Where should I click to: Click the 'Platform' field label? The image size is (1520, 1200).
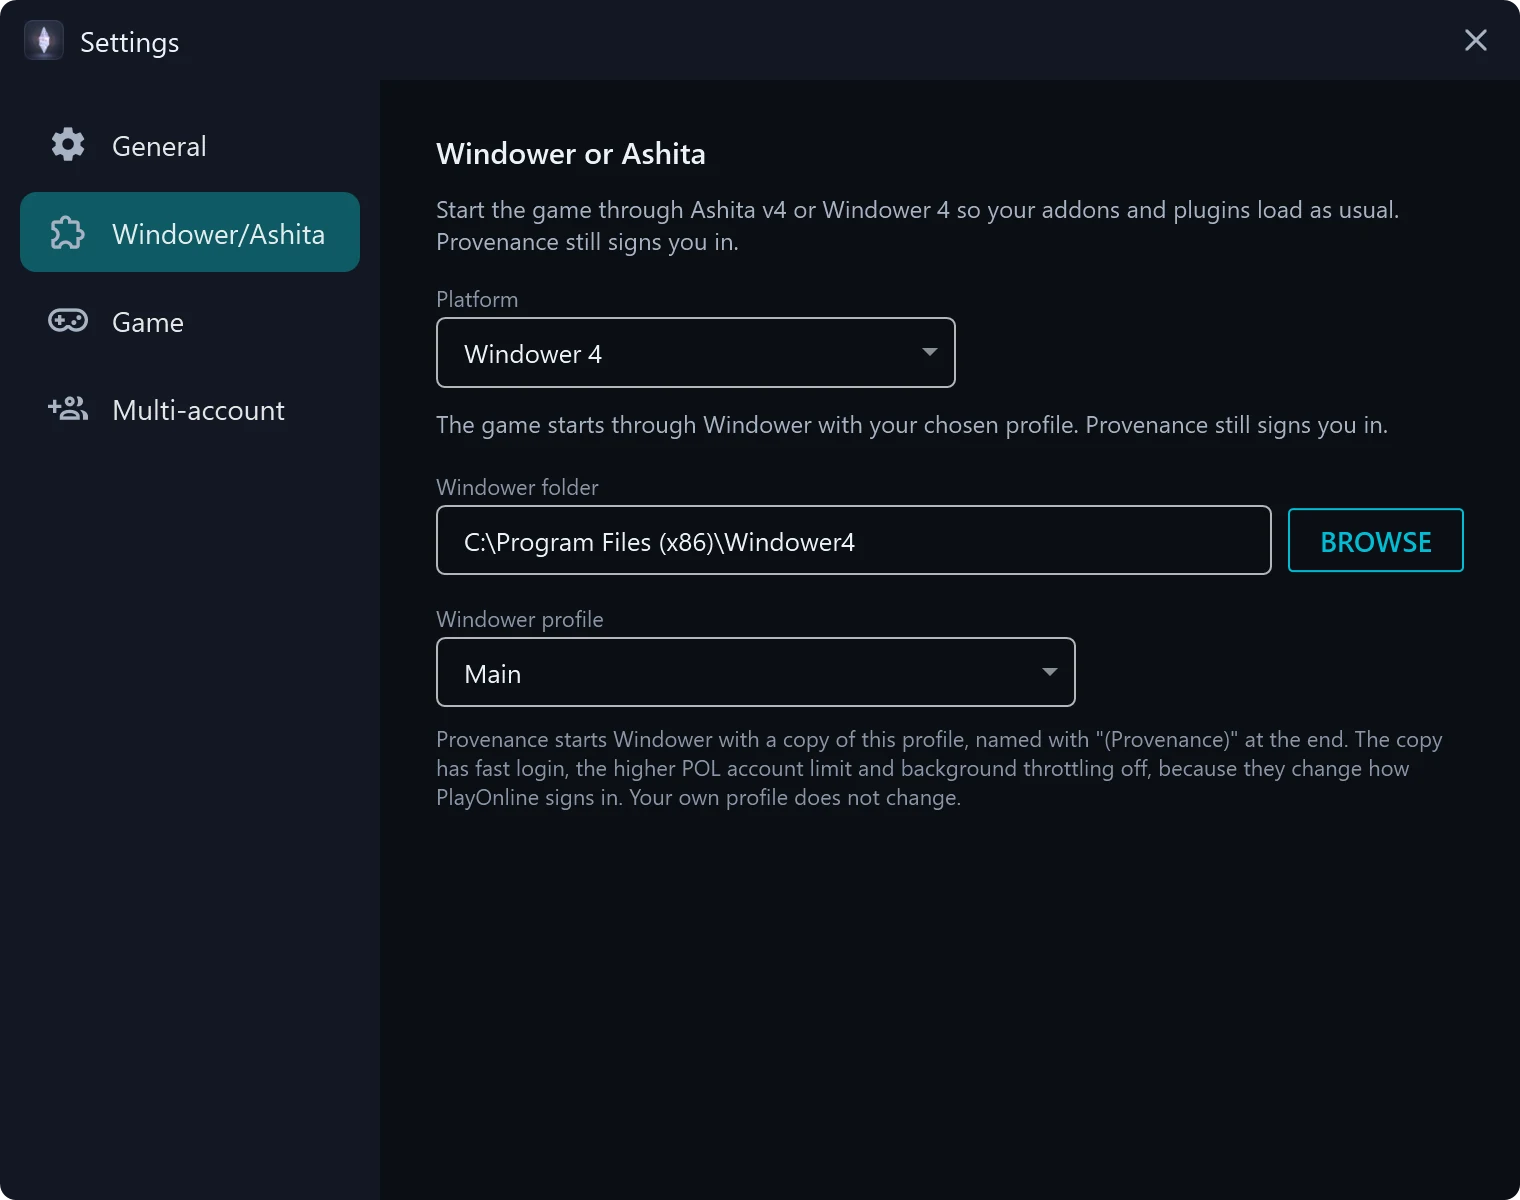point(477,300)
